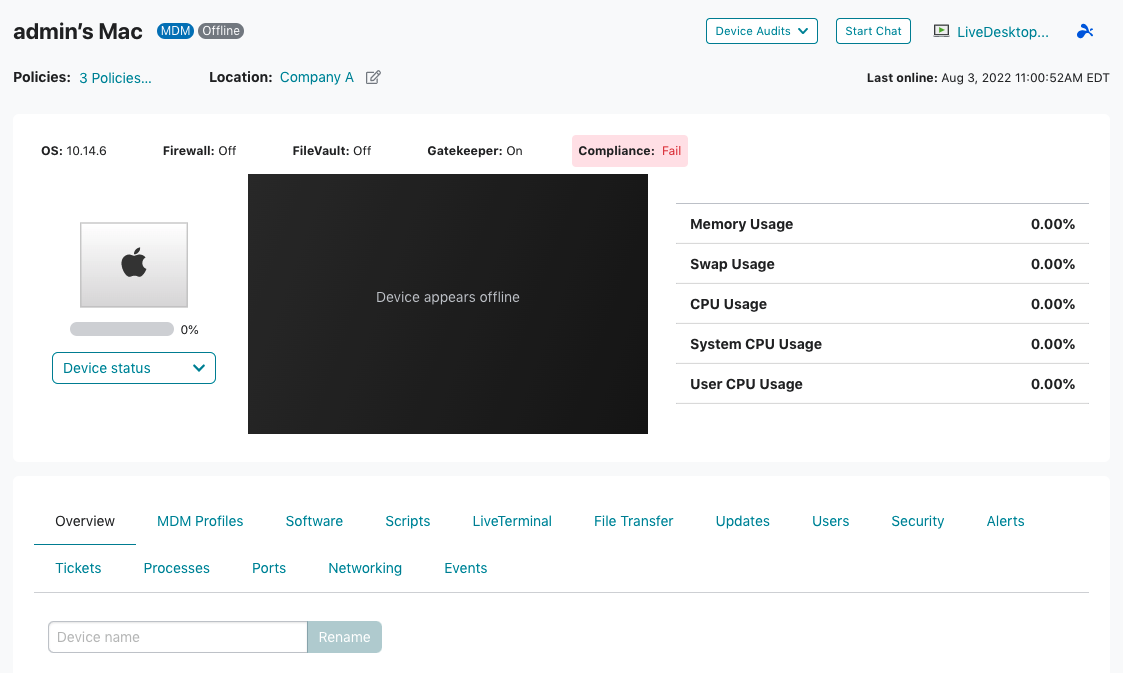The height and width of the screenshot is (673, 1123).
Task: Click the Compliance: Fail indicator
Action: tap(630, 151)
